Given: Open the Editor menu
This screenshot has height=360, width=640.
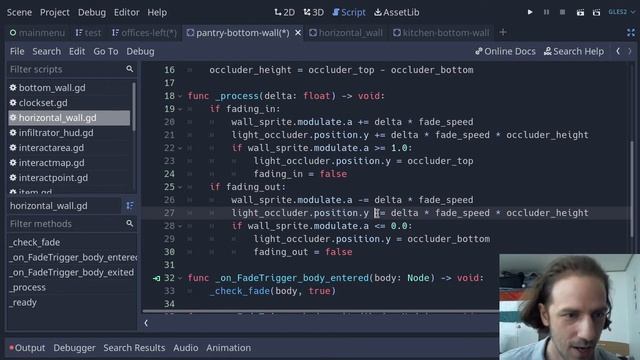Looking at the screenshot, I should [x=127, y=12].
